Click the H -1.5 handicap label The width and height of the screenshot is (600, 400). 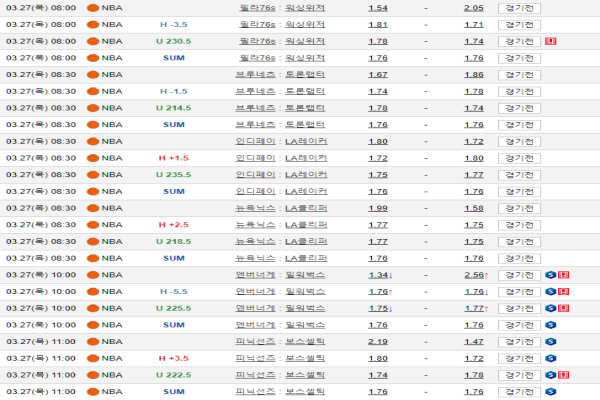point(174,91)
